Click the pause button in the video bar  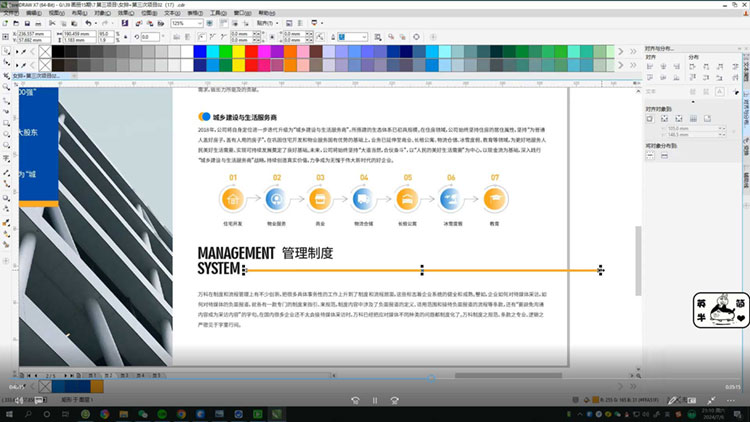coord(375,398)
